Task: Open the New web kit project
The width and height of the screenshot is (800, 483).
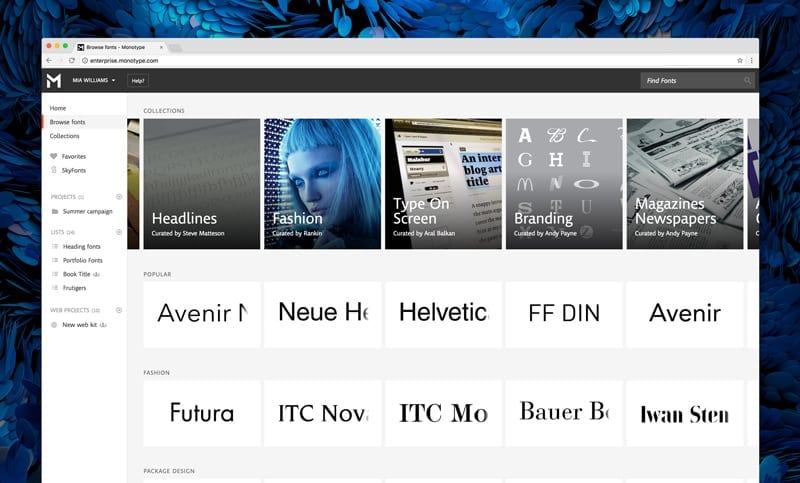Action: pyautogui.click(x=80, y=324)
